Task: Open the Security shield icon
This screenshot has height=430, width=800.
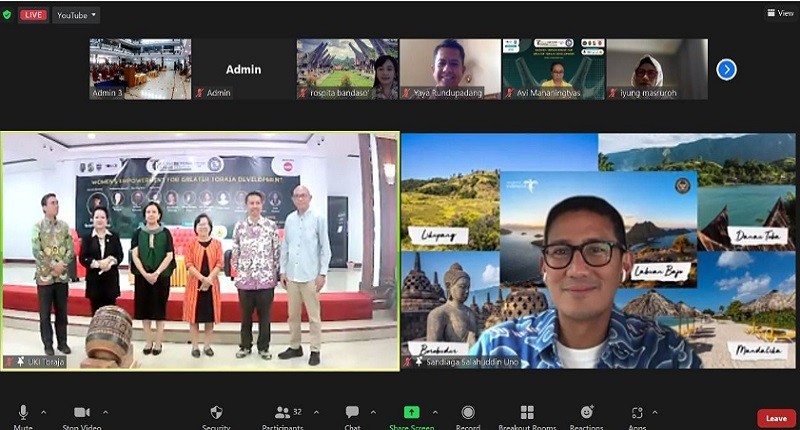Action: point(216,412)
